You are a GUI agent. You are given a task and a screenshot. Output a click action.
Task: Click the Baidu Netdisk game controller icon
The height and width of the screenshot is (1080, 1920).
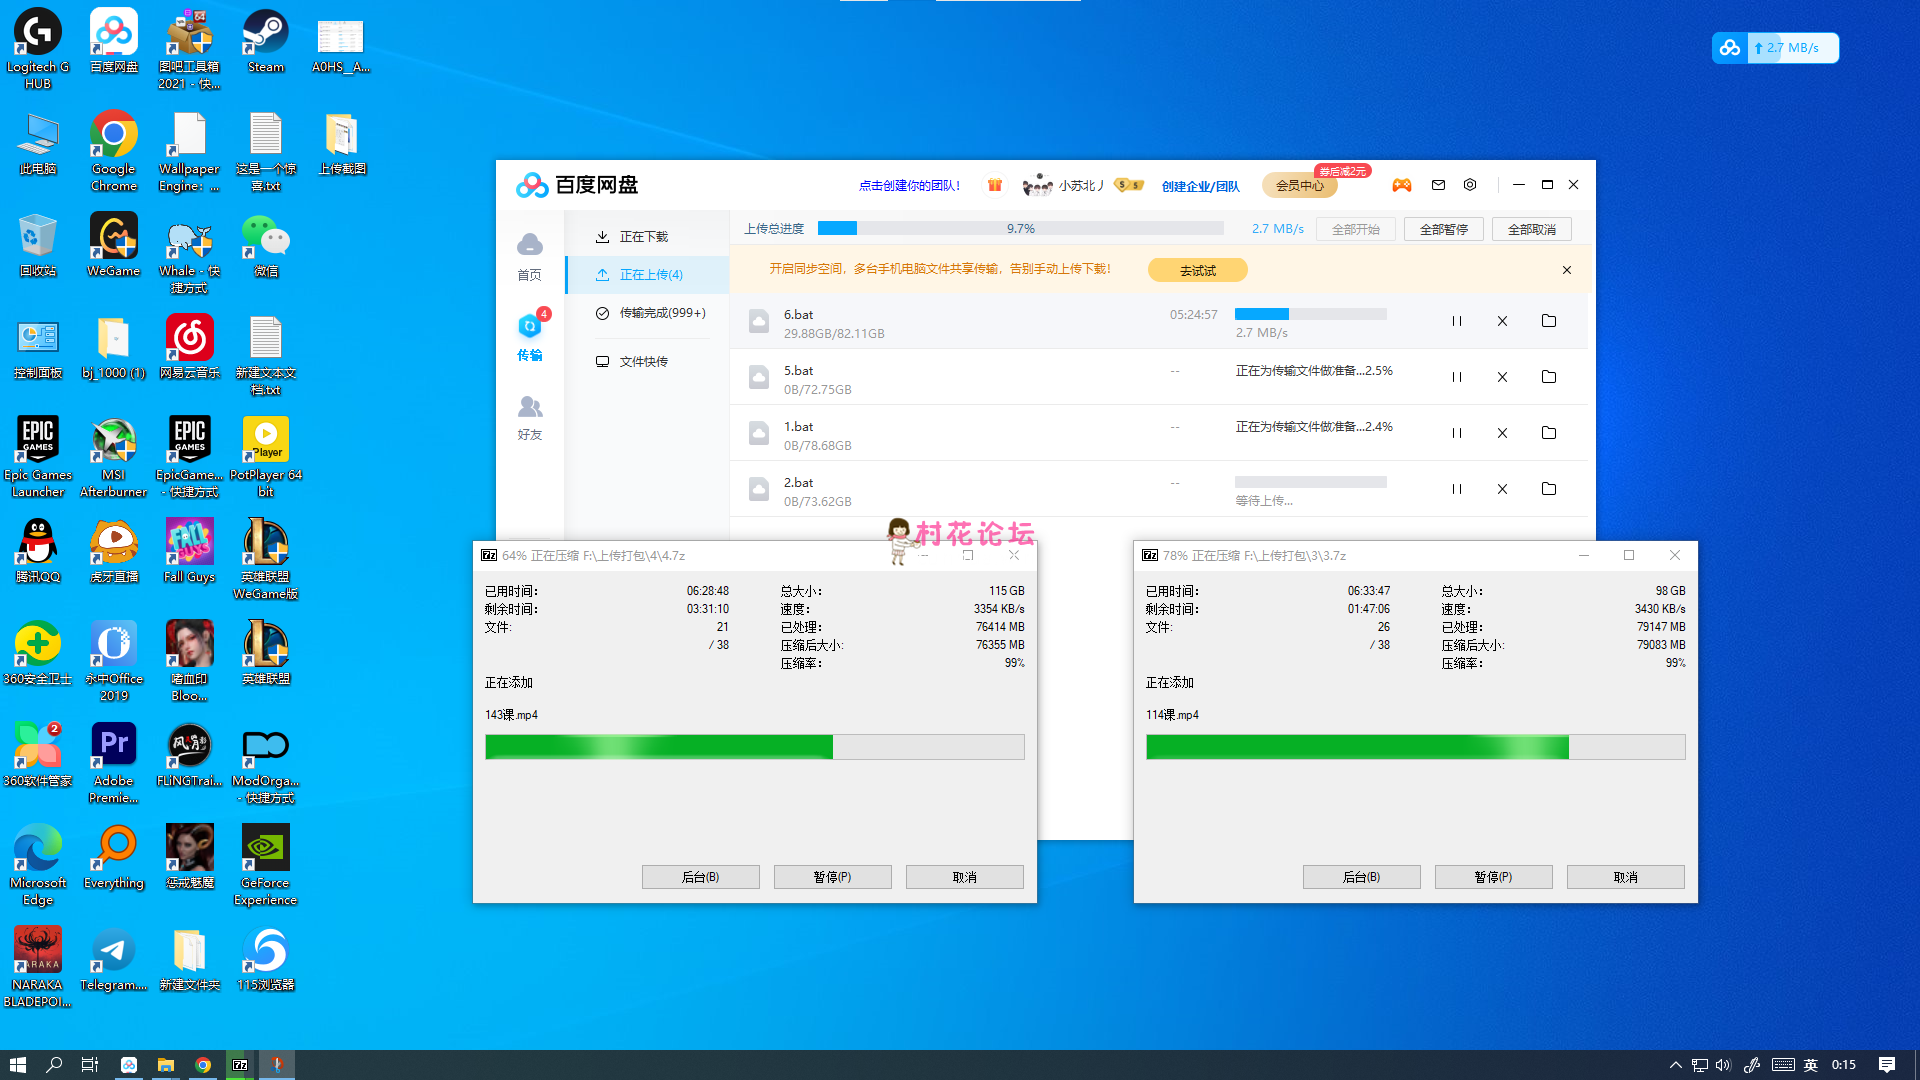tap(1402, 185)
